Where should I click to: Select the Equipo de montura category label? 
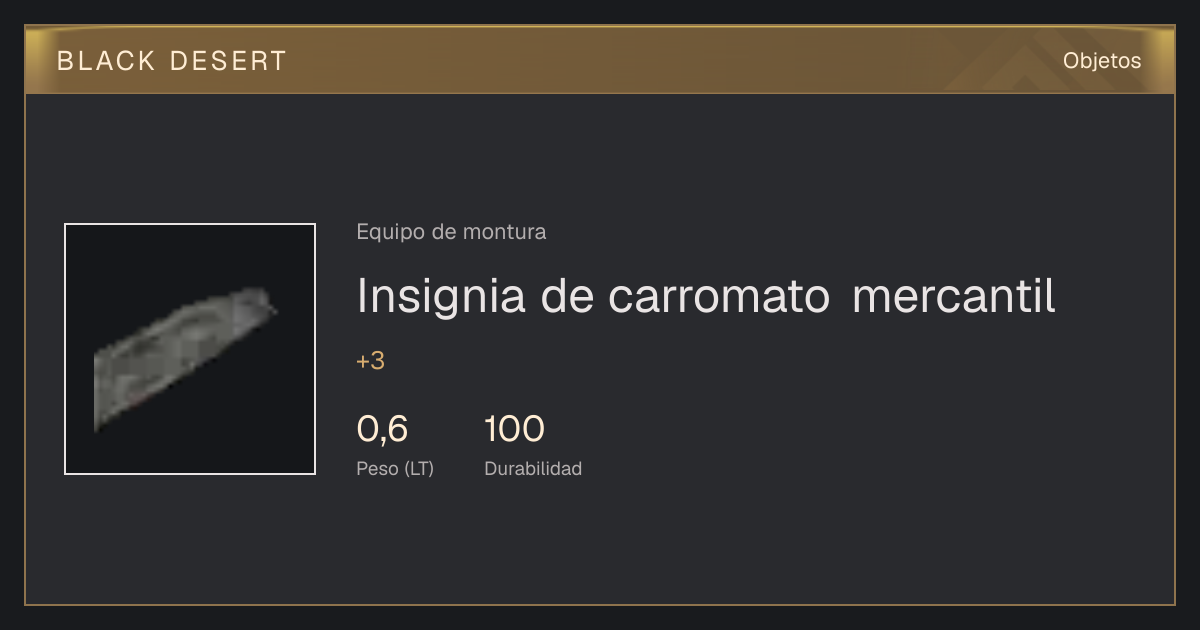tap(451, 232)
